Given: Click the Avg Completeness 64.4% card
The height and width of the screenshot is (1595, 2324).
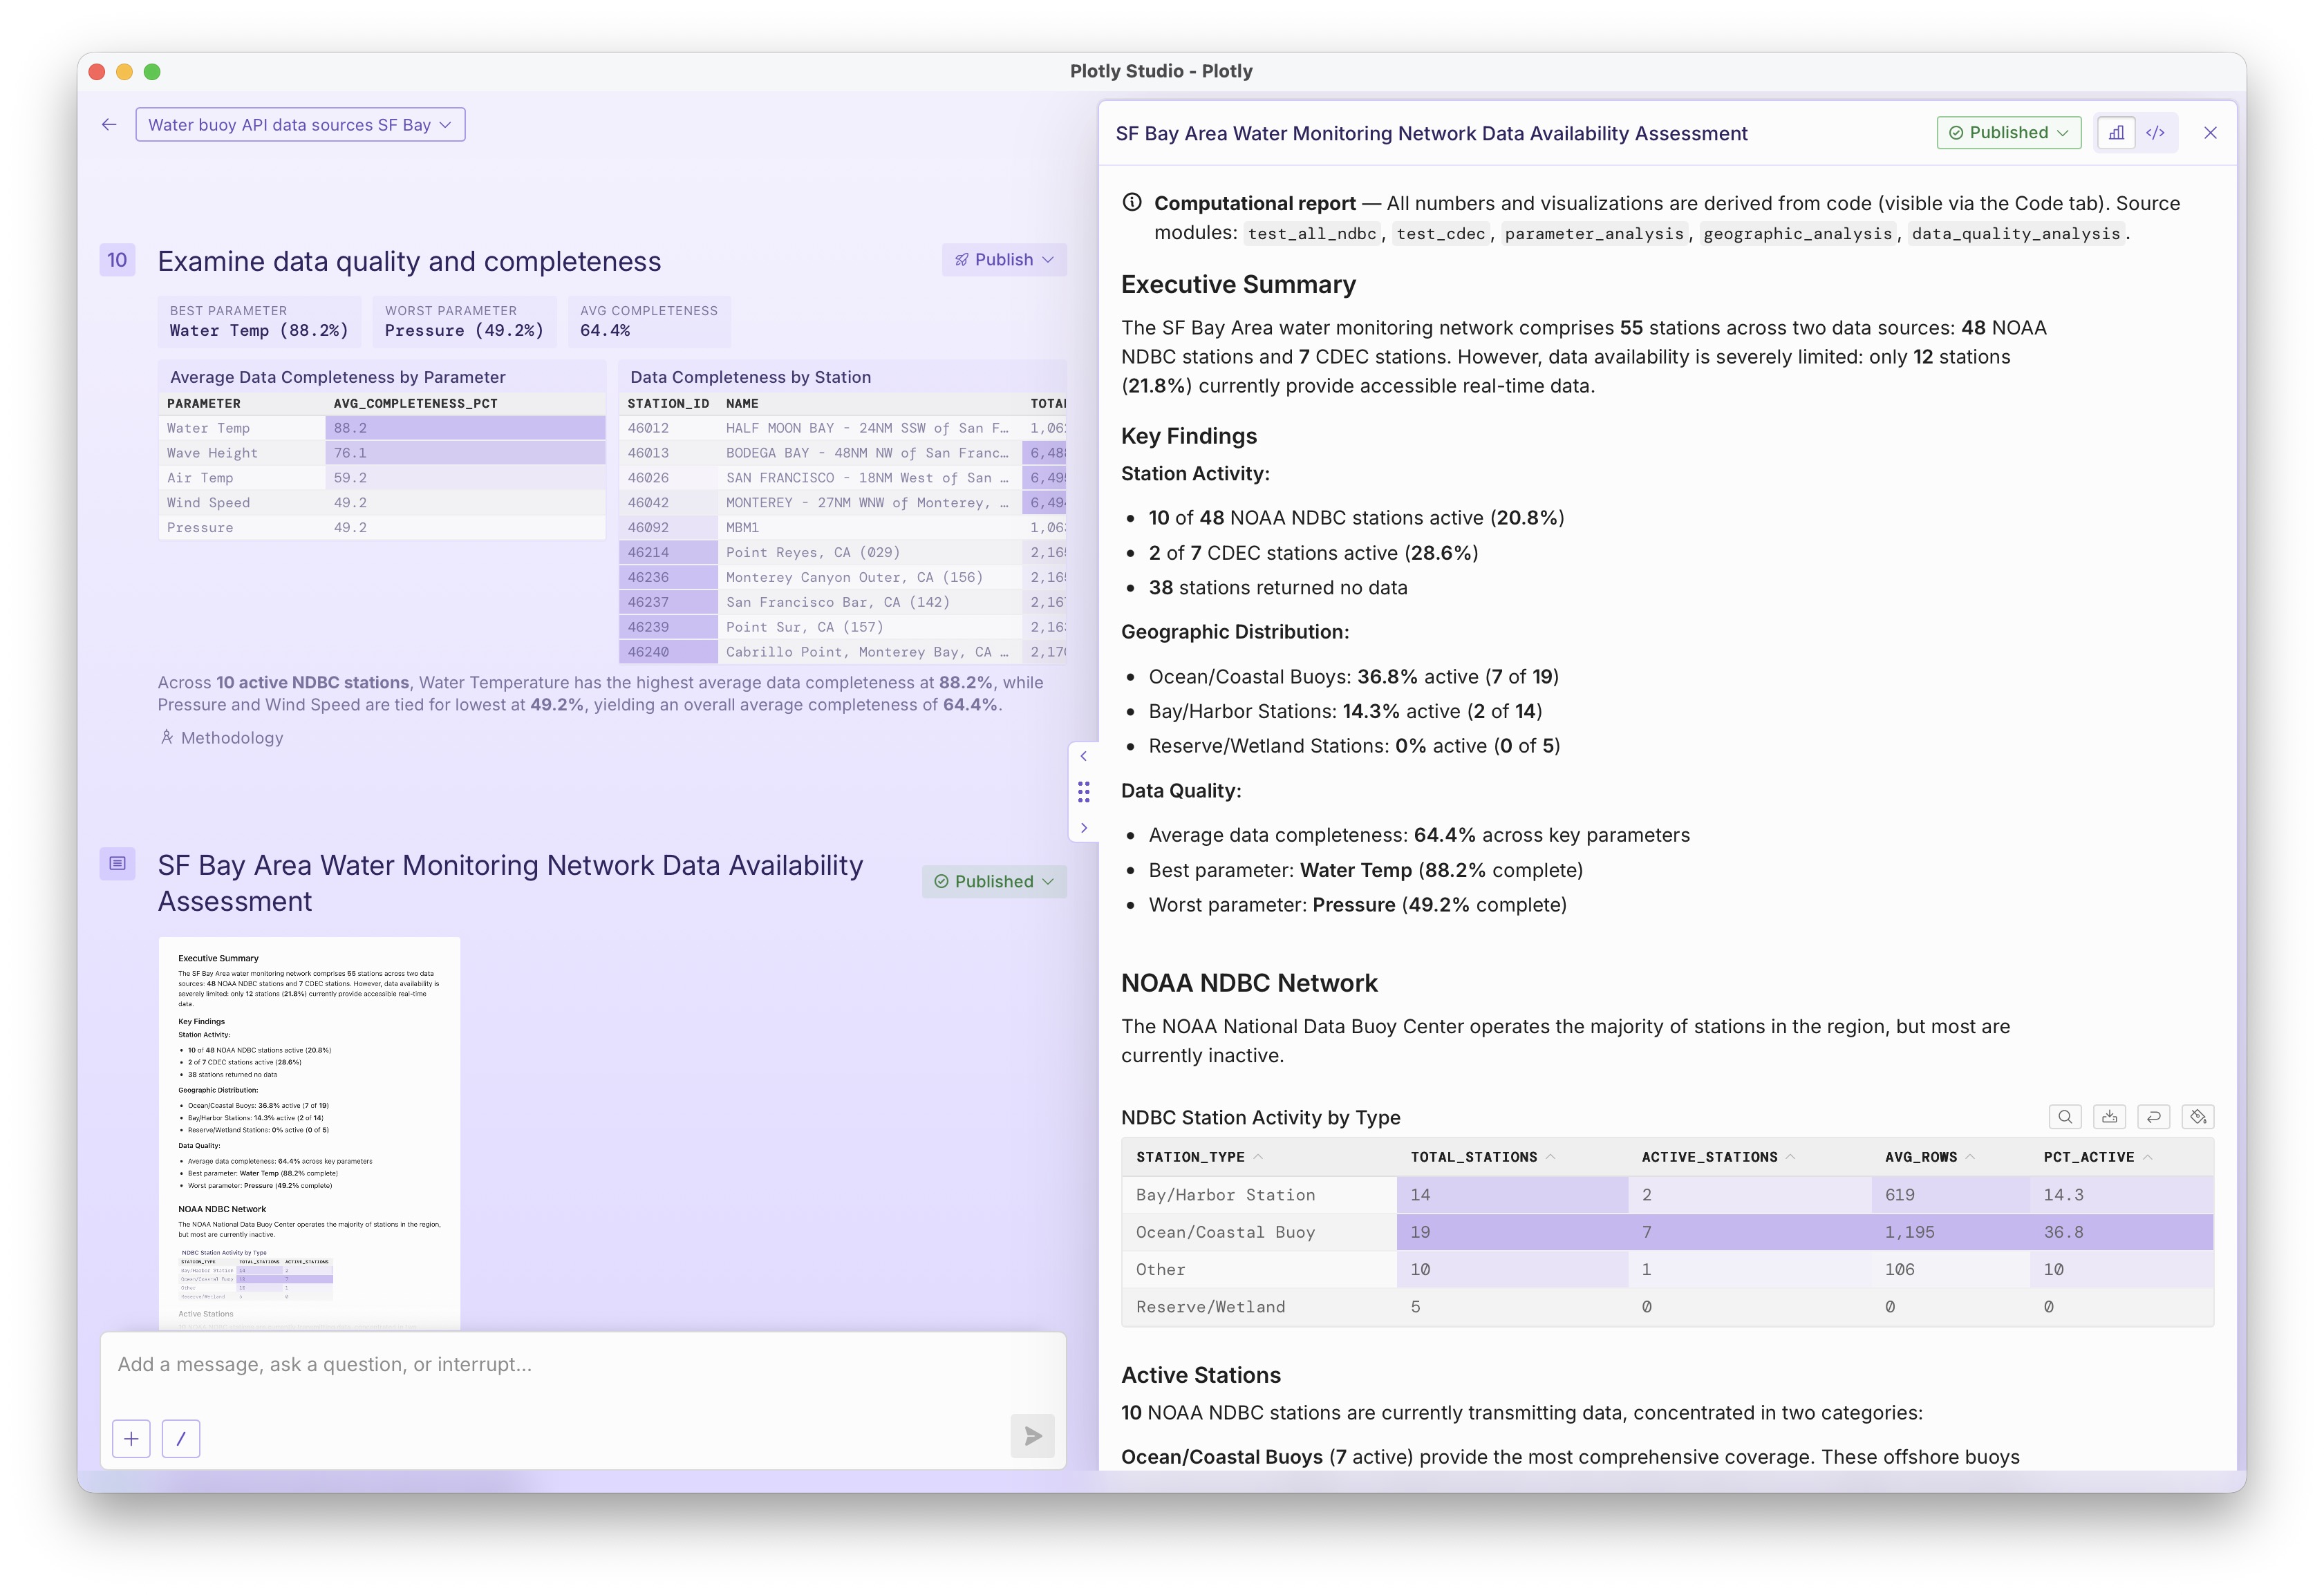Looking at the screenshot, I should pos(649,321).
